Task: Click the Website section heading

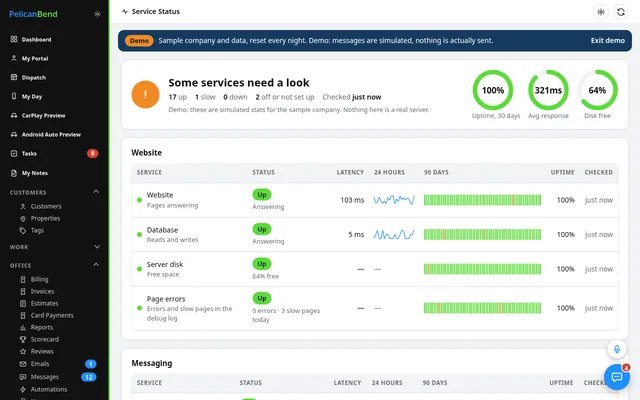Action: pos(147,153)
